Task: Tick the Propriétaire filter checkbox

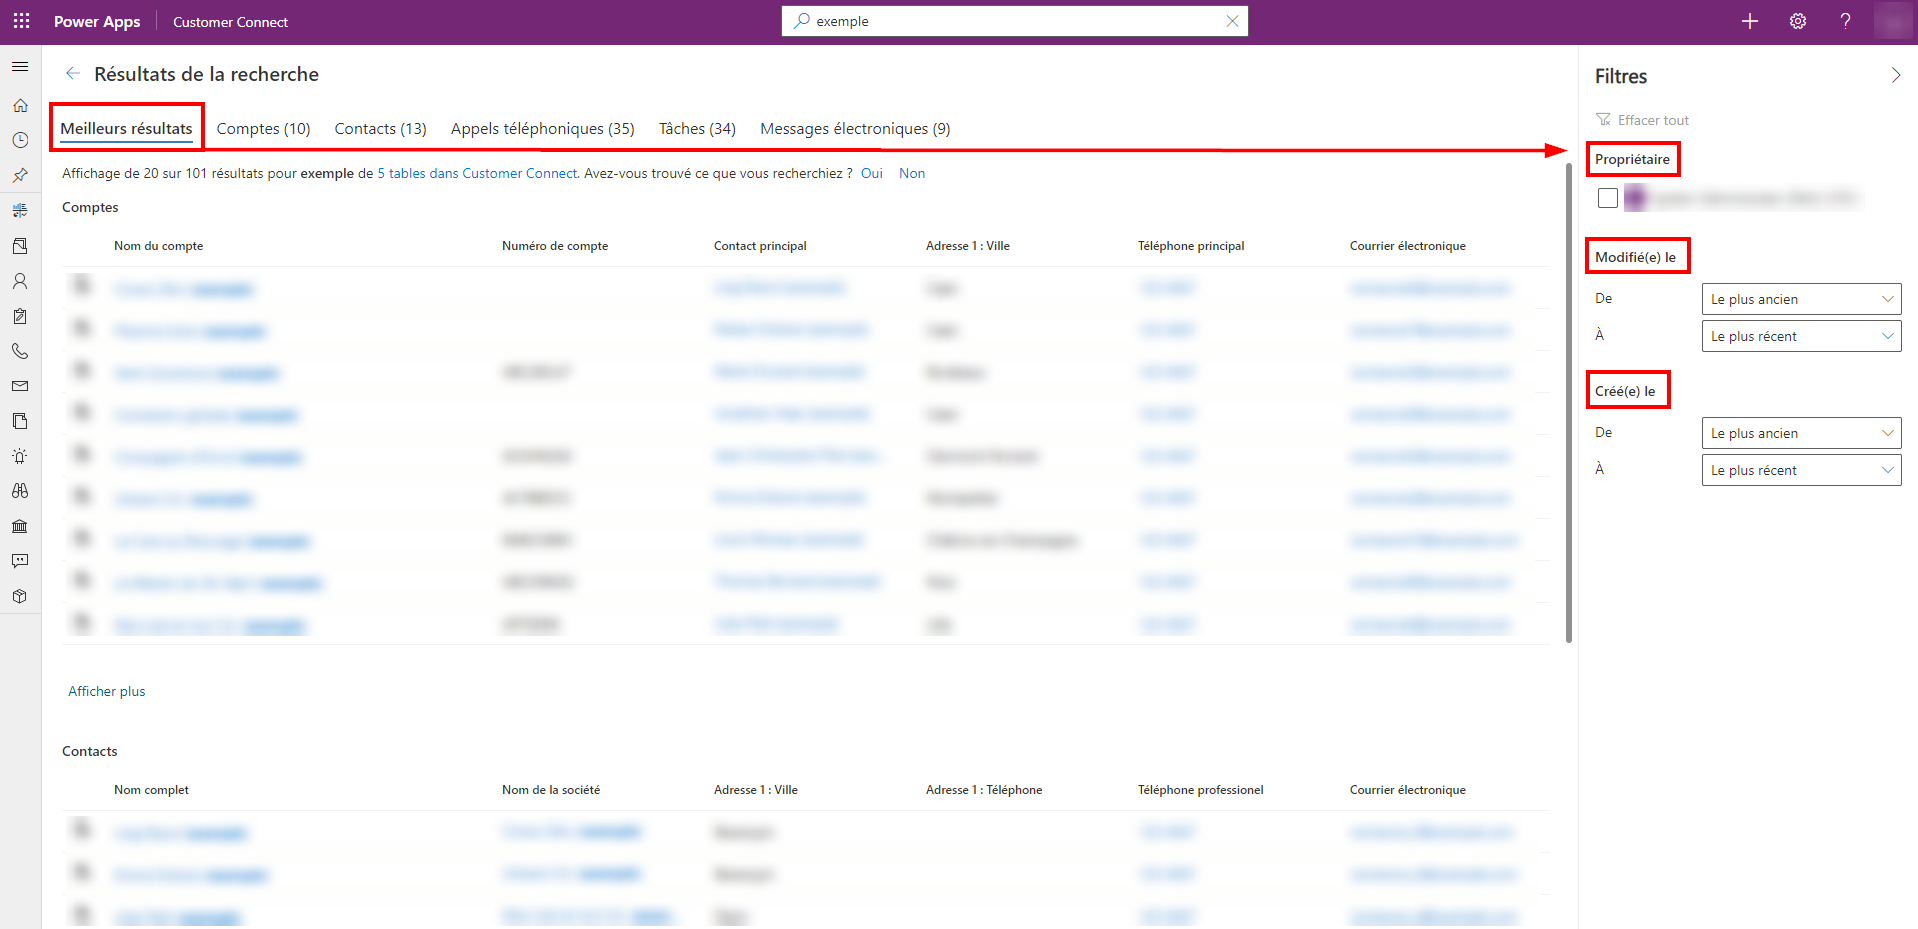Action: [1608, 198]
